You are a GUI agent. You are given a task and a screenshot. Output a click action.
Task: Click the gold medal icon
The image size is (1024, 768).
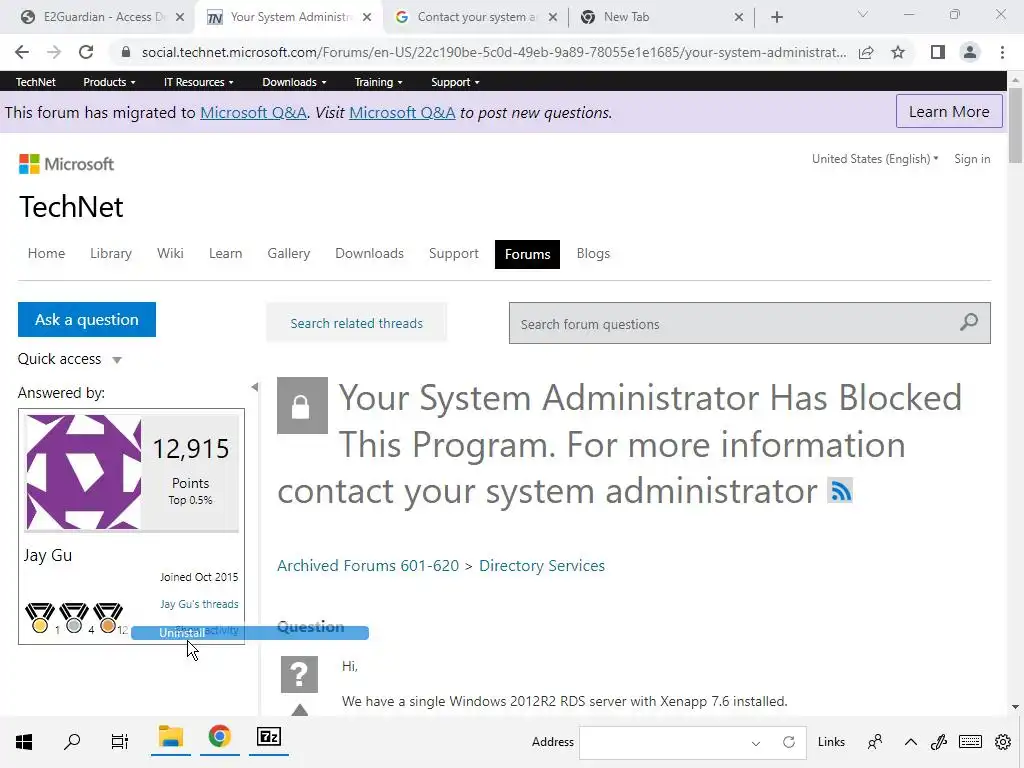(40, 617)
